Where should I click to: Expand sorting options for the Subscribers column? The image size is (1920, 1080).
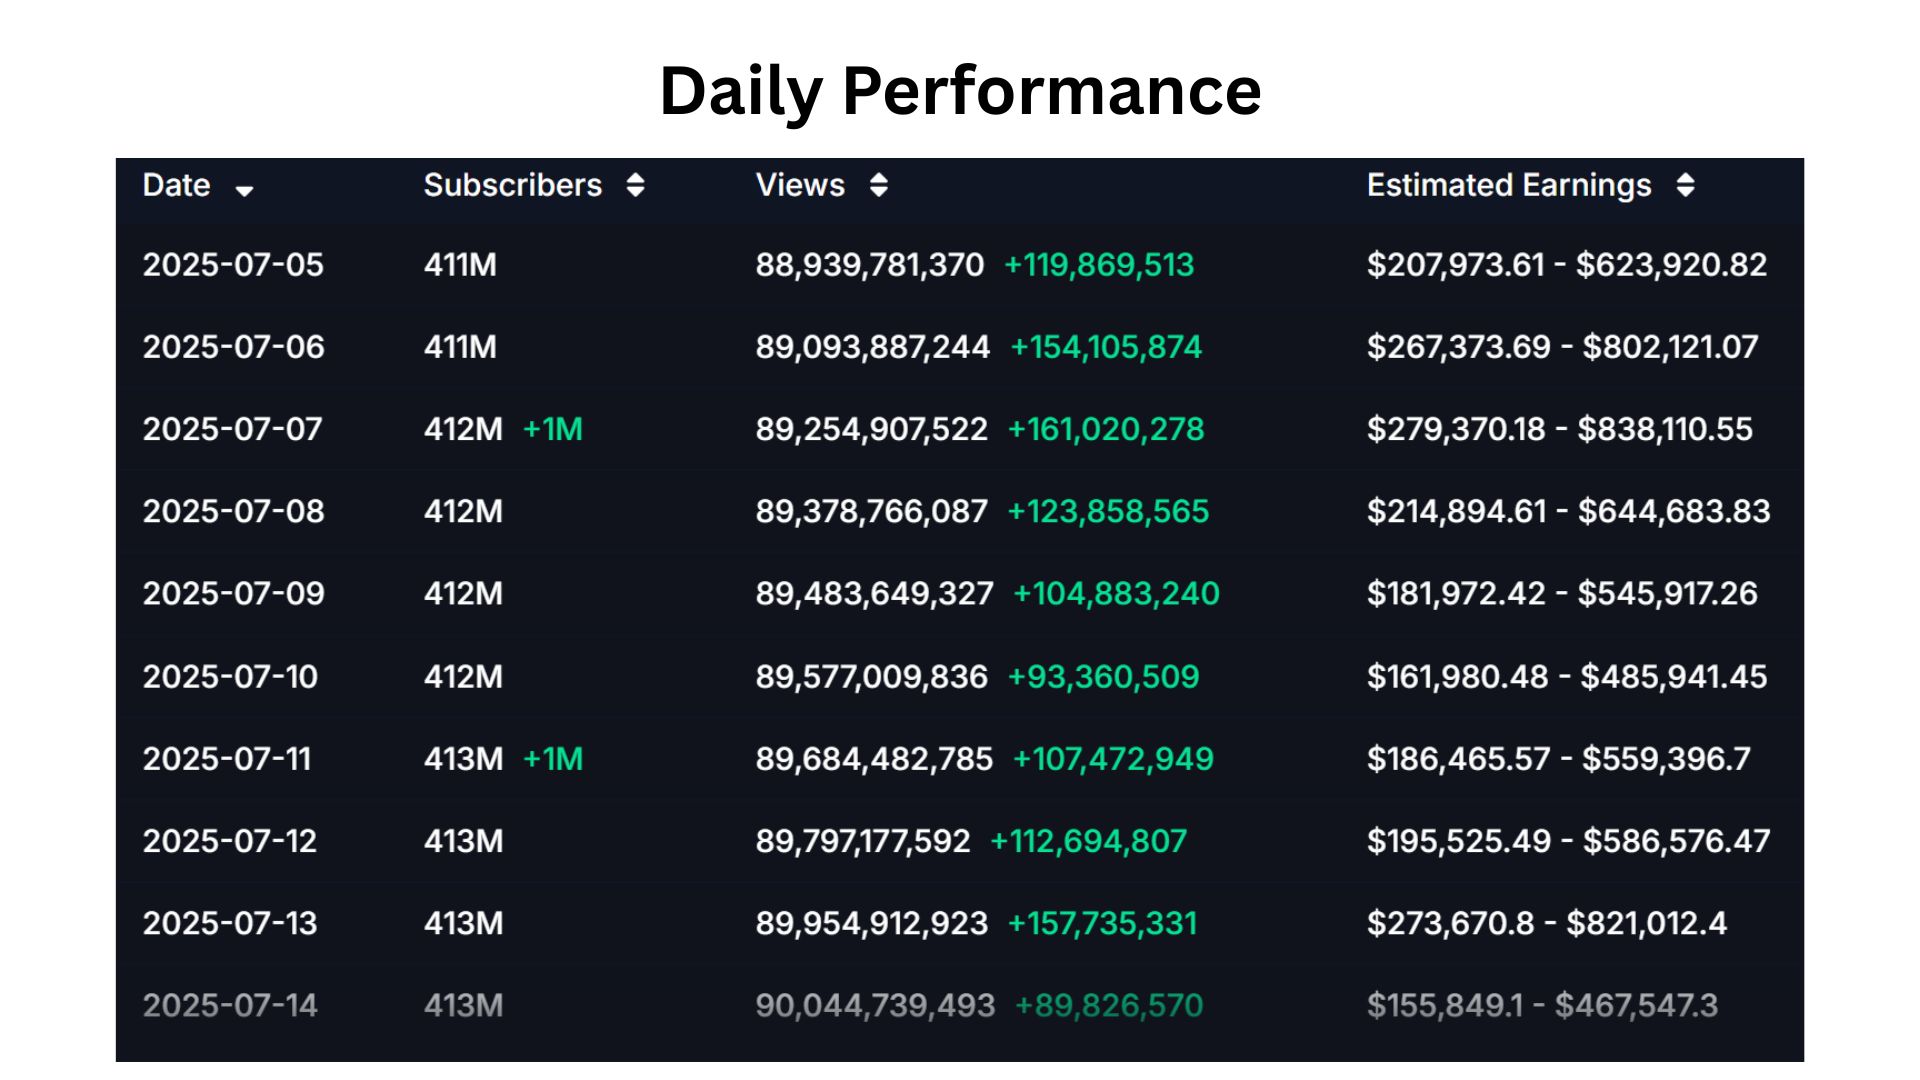tap(637, 185)
